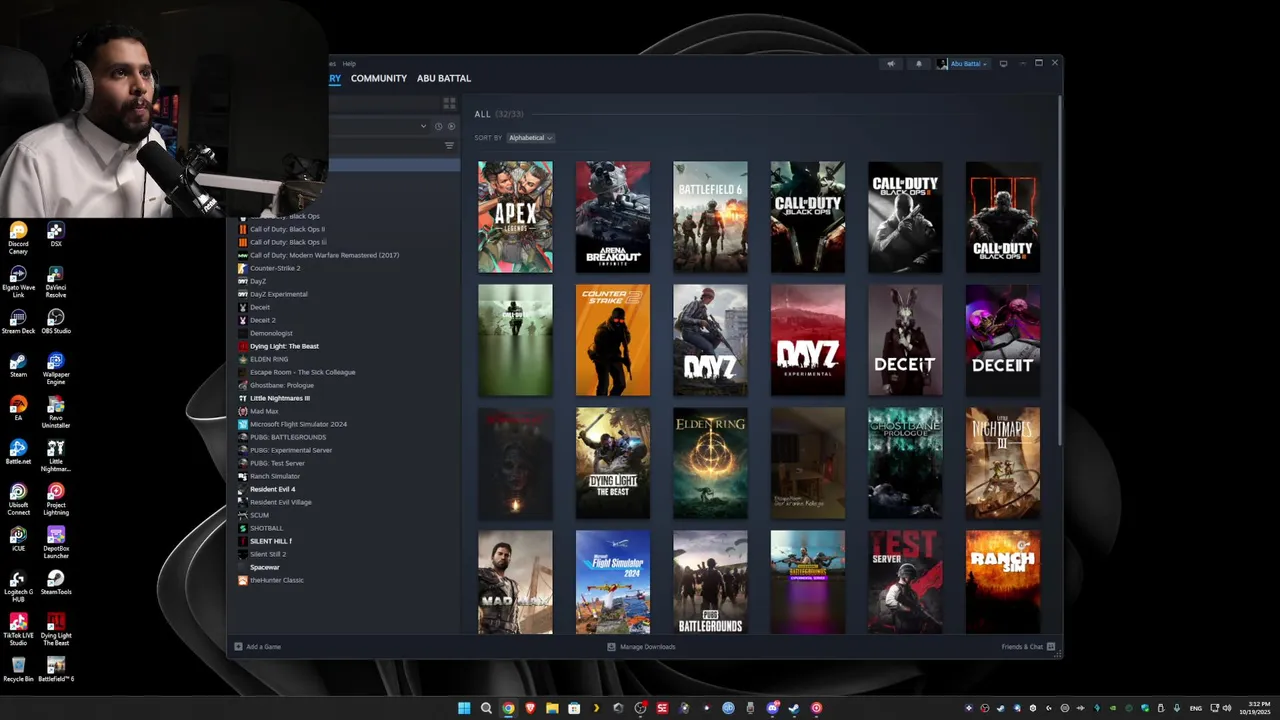
Task: Launch SteamTools desktop shortcut
Action: (56, 582)
